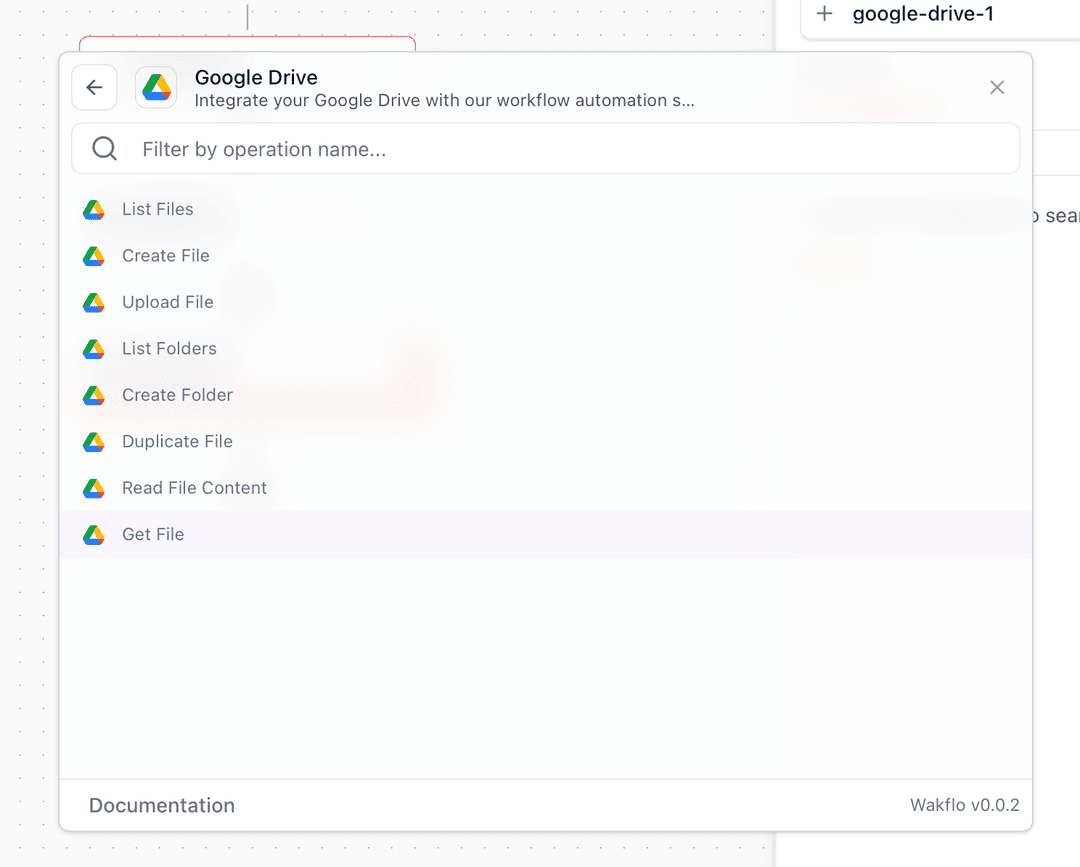Select the Read File Content operation
The image size is (1080, 867).
coord(194,488)
